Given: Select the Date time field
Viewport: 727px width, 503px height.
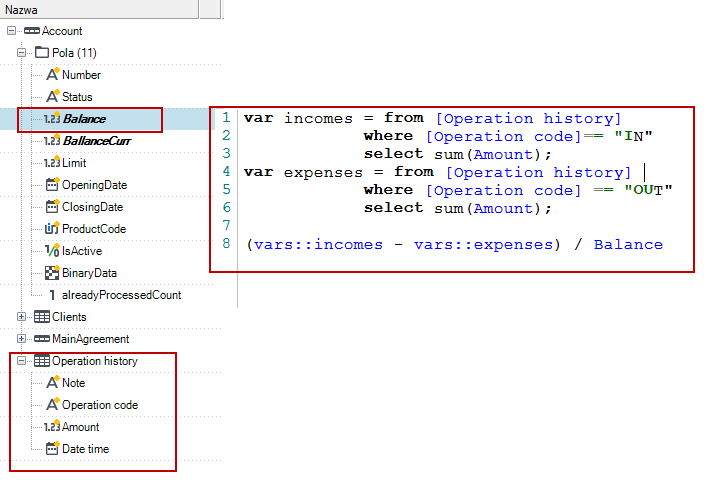Looking at the screenshot, I should (x=86, y=449).
